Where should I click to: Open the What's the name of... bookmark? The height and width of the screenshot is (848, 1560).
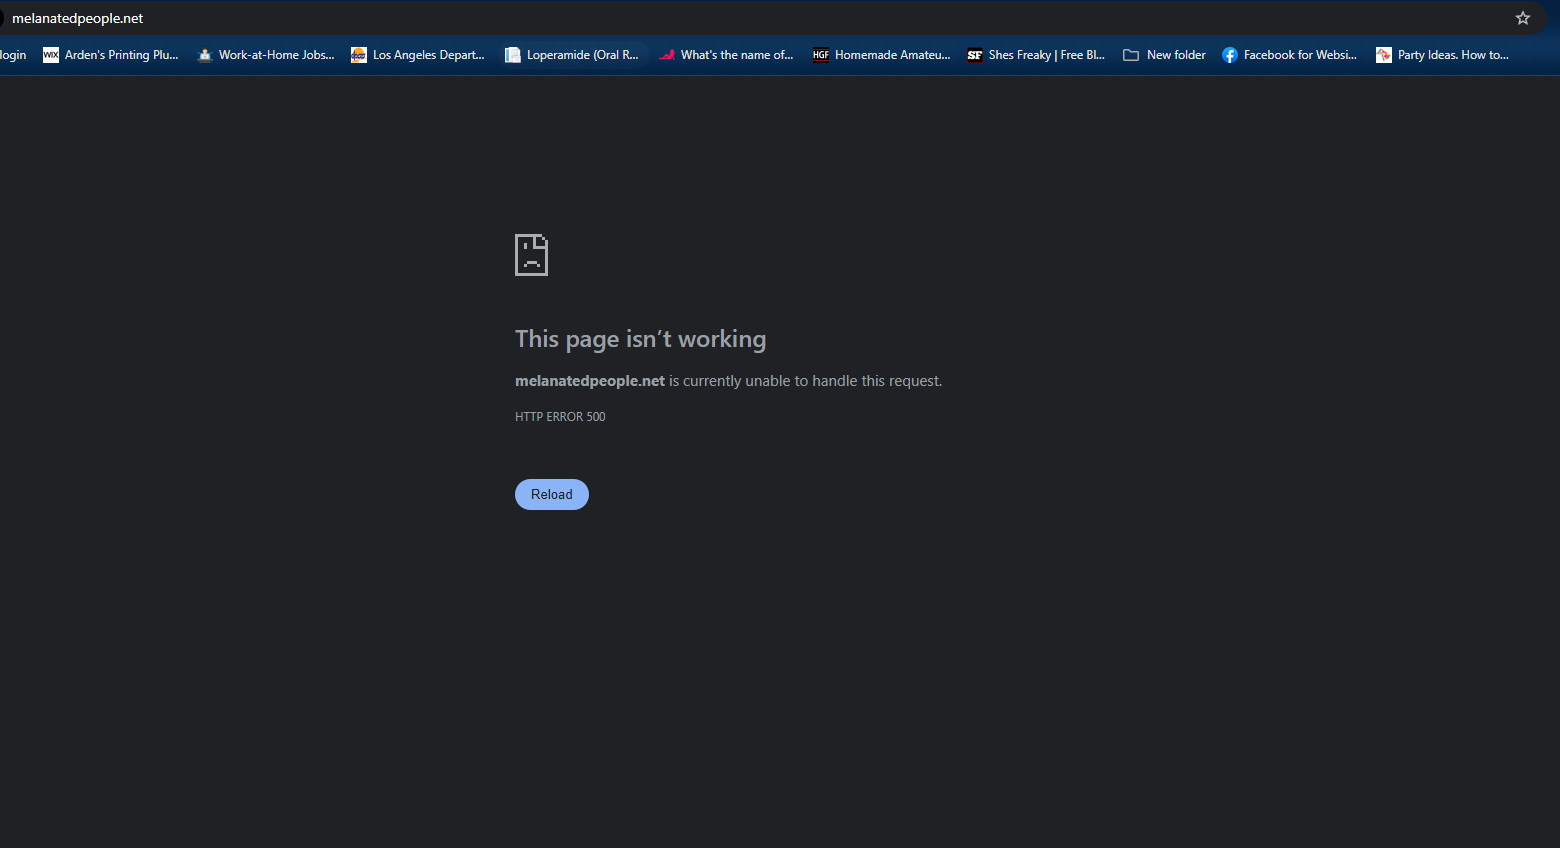click(726, 55)
